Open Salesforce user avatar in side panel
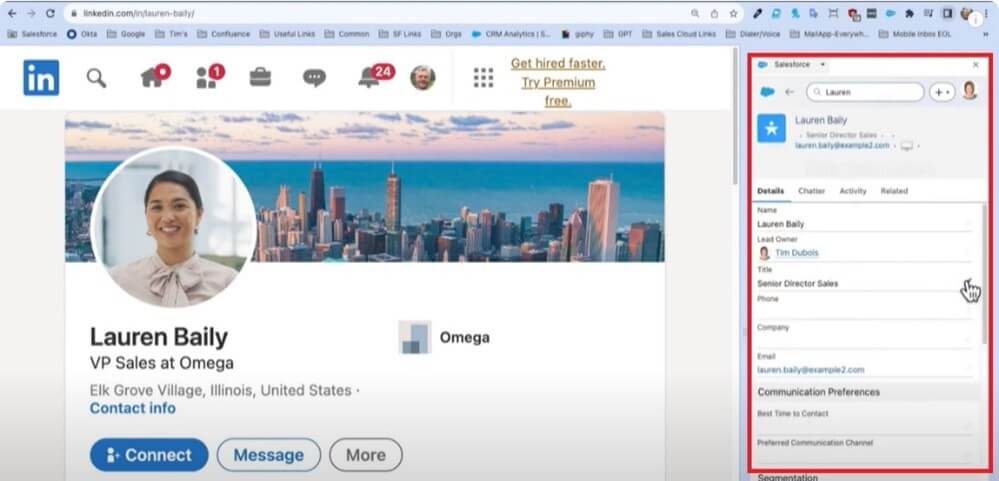The image size is (999, 481). coord(969,90)
